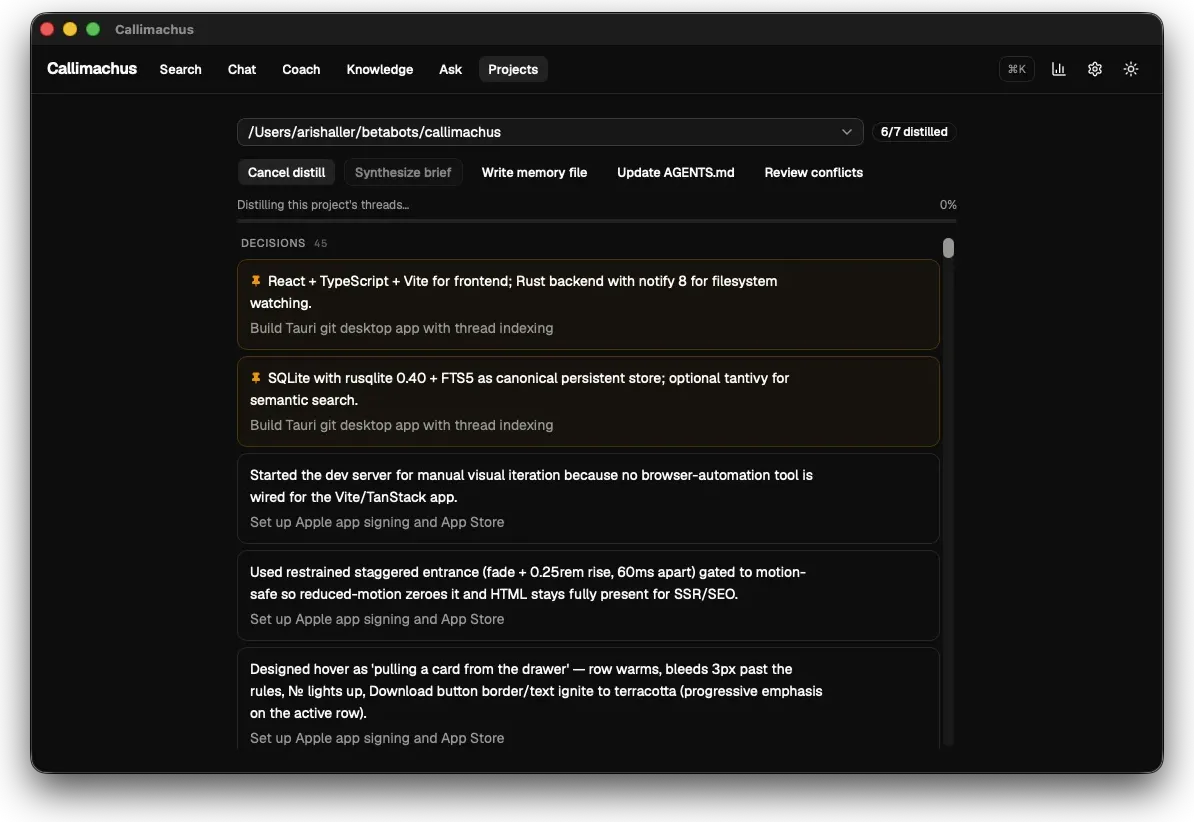Screen dimensions: 1194x822
Task: Open Review conflicts
Action: pos(814,172)
